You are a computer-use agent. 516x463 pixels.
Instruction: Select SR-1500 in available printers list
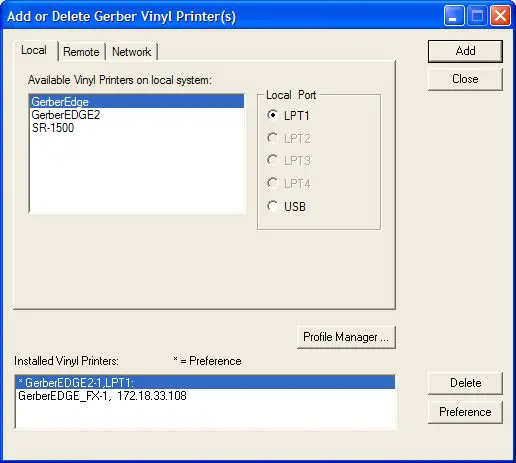pyautogui.click(x=137, y=128)
